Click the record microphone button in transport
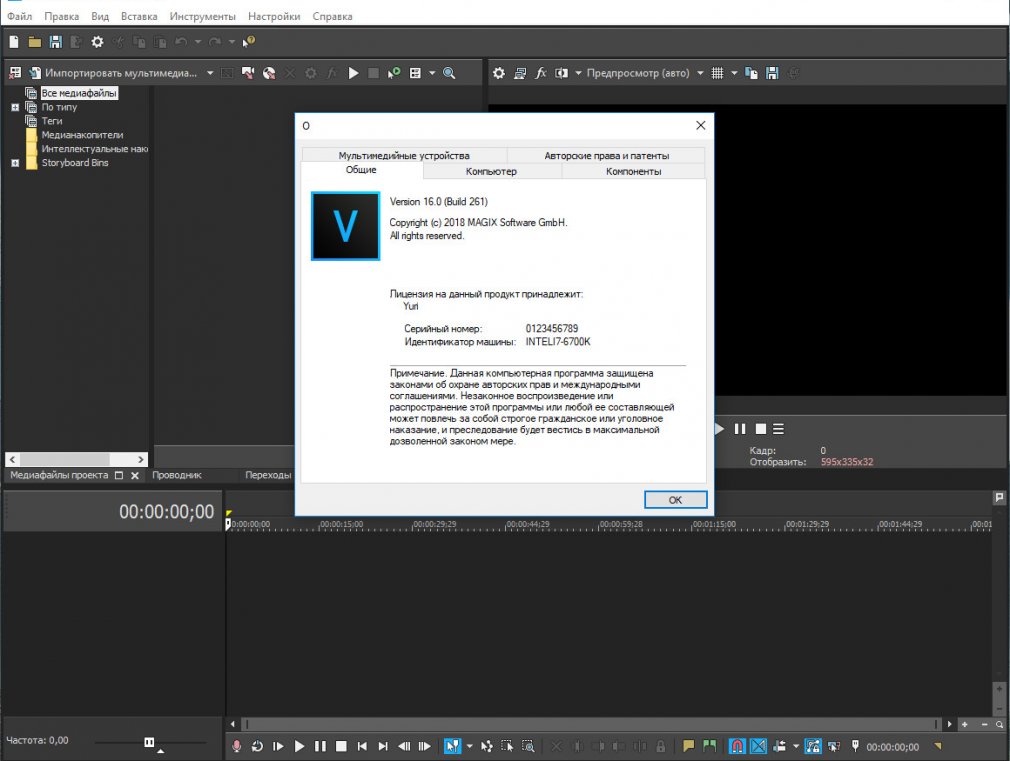 [236, 746]
